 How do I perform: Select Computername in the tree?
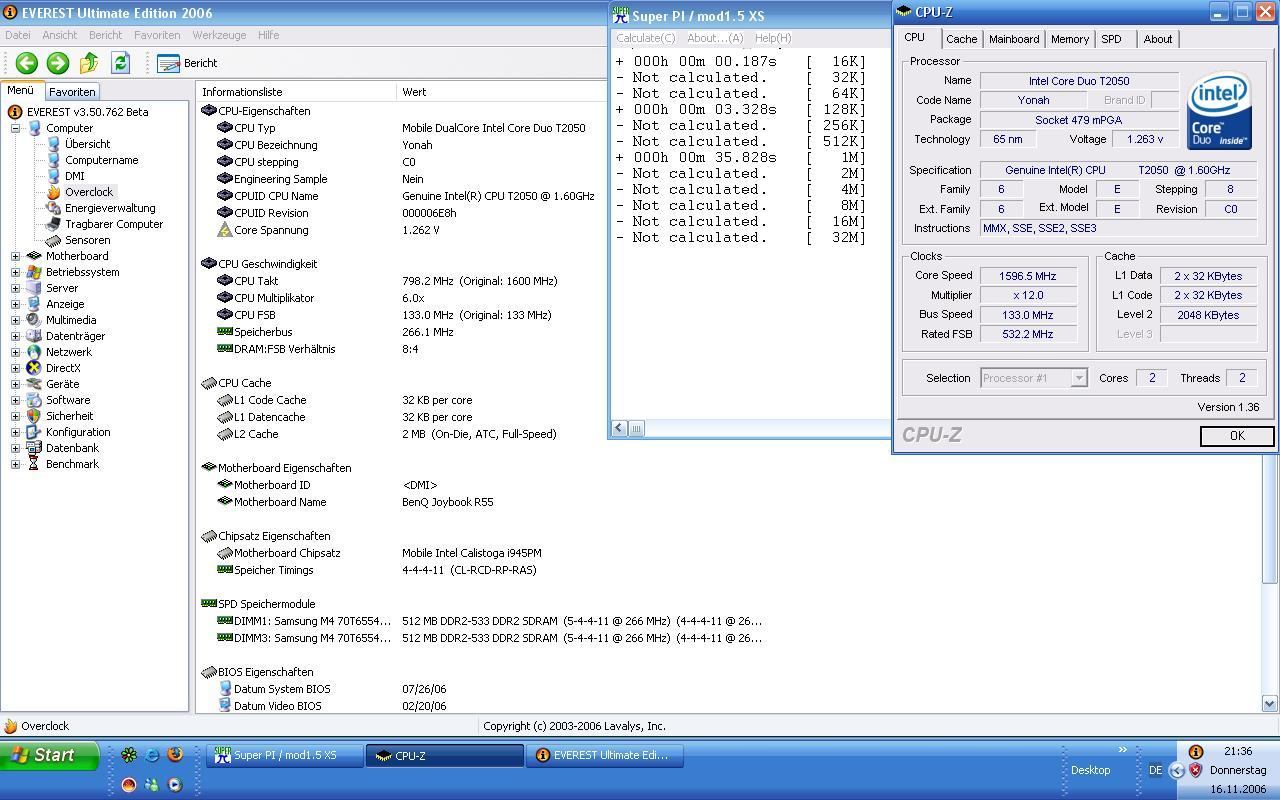[x=101, y=160]
